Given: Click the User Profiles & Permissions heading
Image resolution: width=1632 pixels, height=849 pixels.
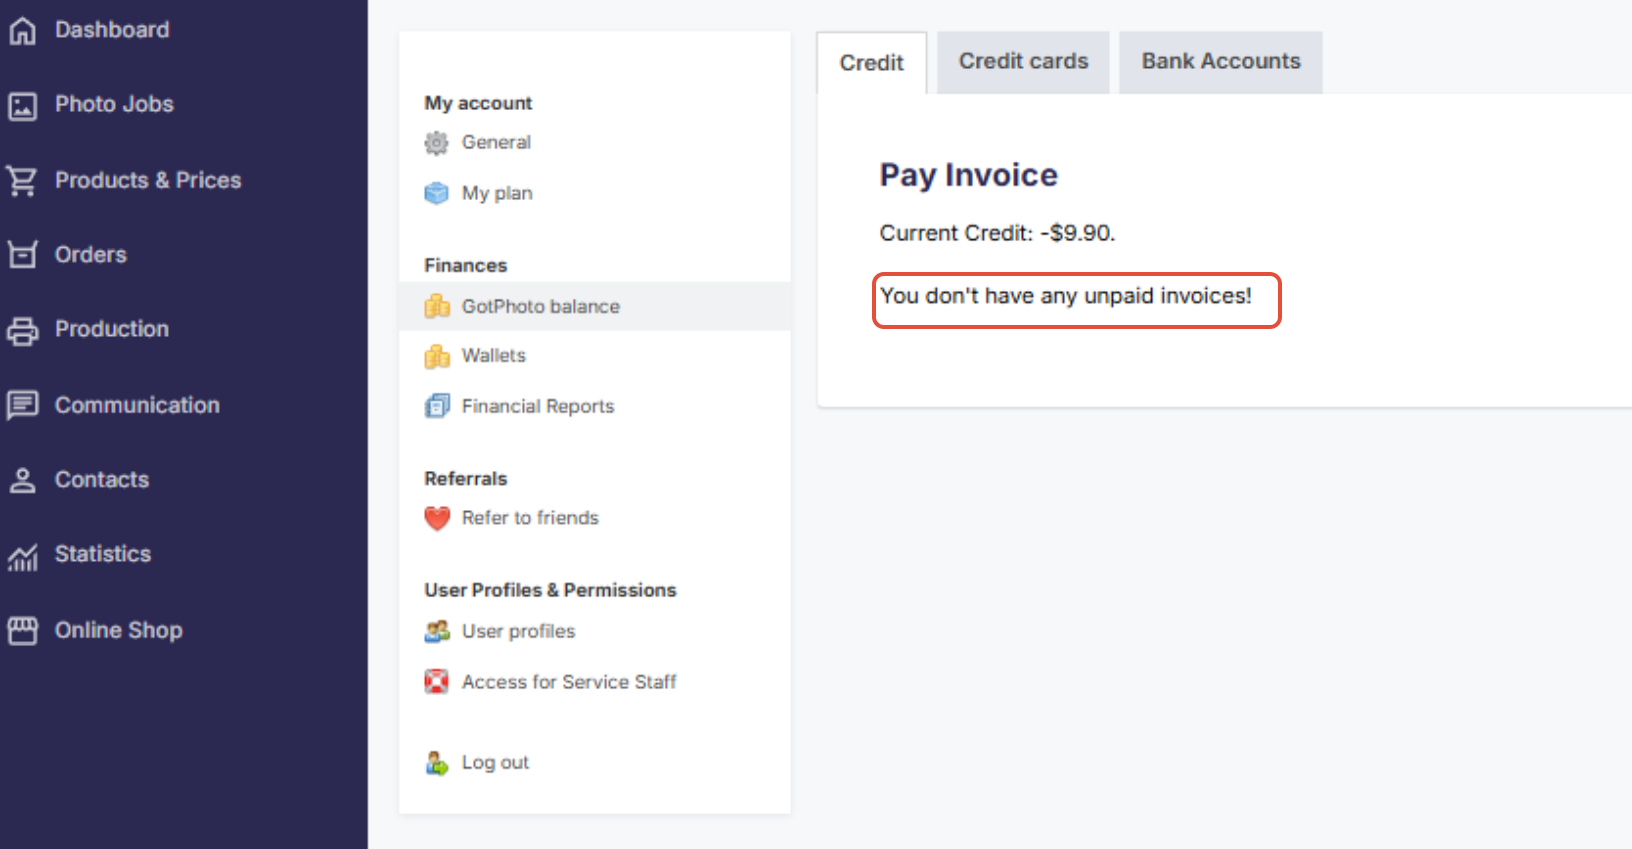Looking at the screenshot, I should tap(550, 590).
